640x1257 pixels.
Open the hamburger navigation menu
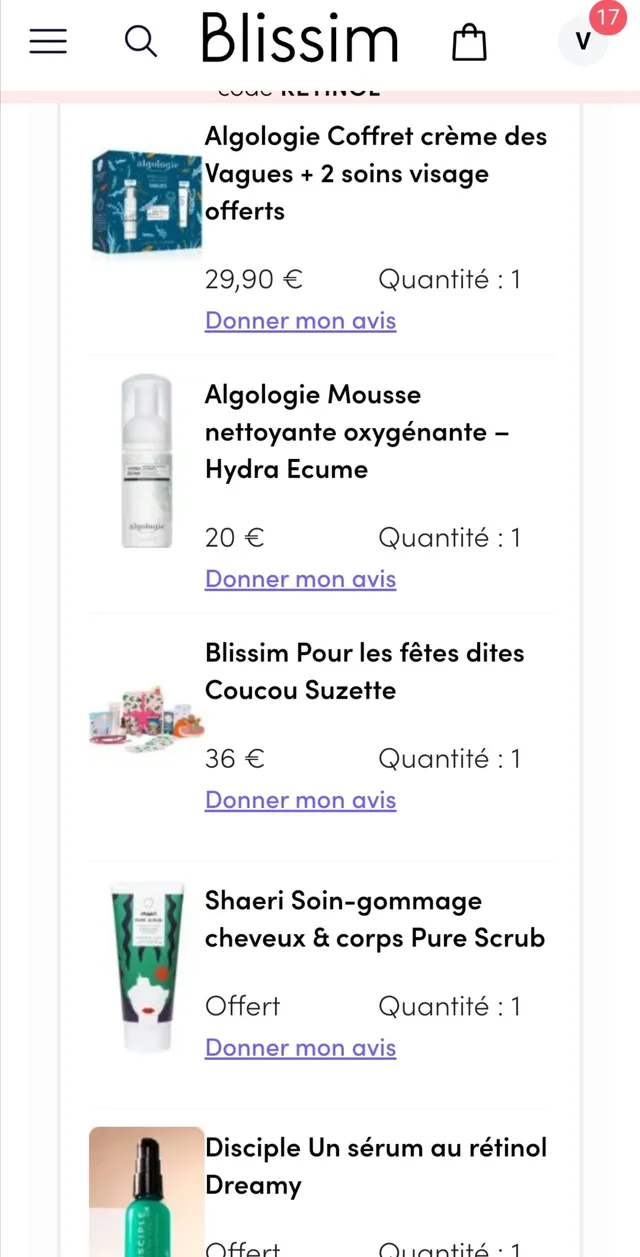tap(48, 41)
